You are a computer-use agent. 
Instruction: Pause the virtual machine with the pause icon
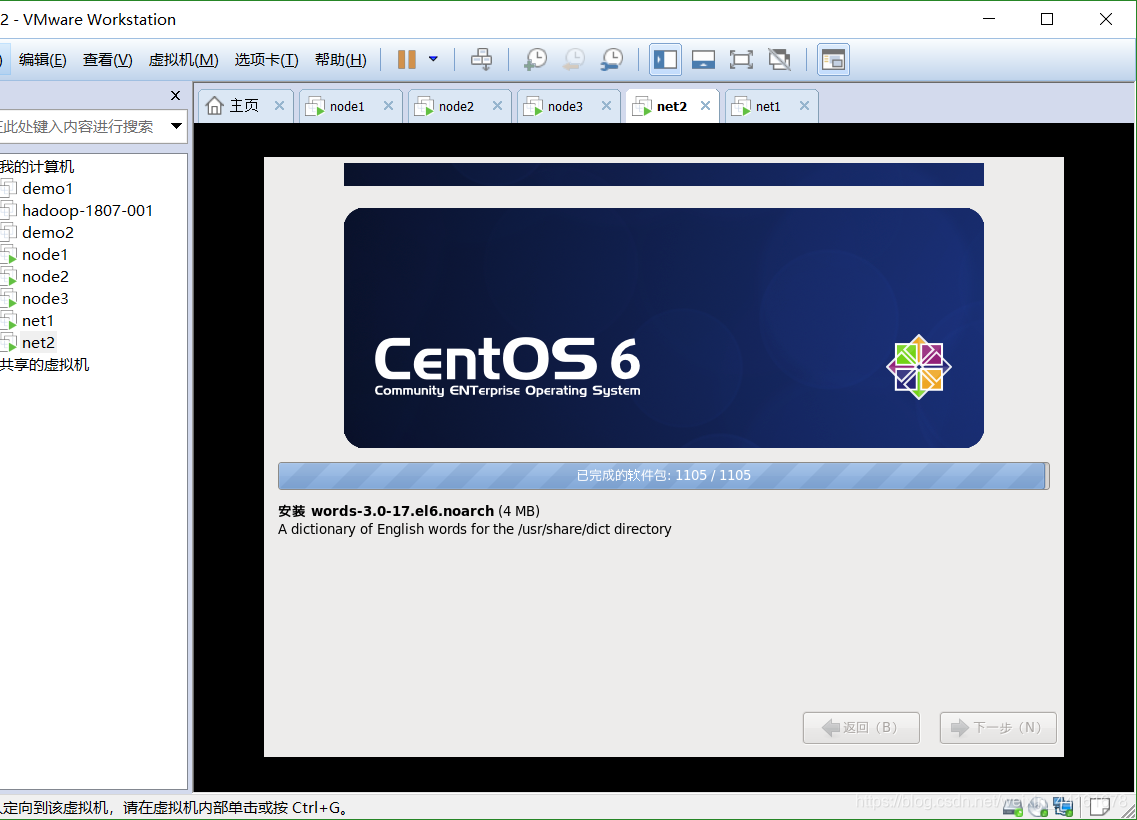[x=407, y=59]
